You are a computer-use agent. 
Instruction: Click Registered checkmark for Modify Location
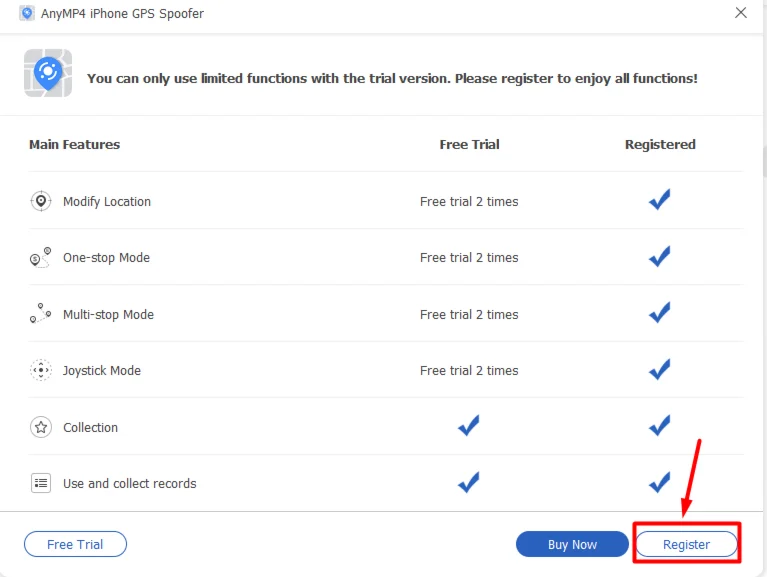[x=659, y=200]
